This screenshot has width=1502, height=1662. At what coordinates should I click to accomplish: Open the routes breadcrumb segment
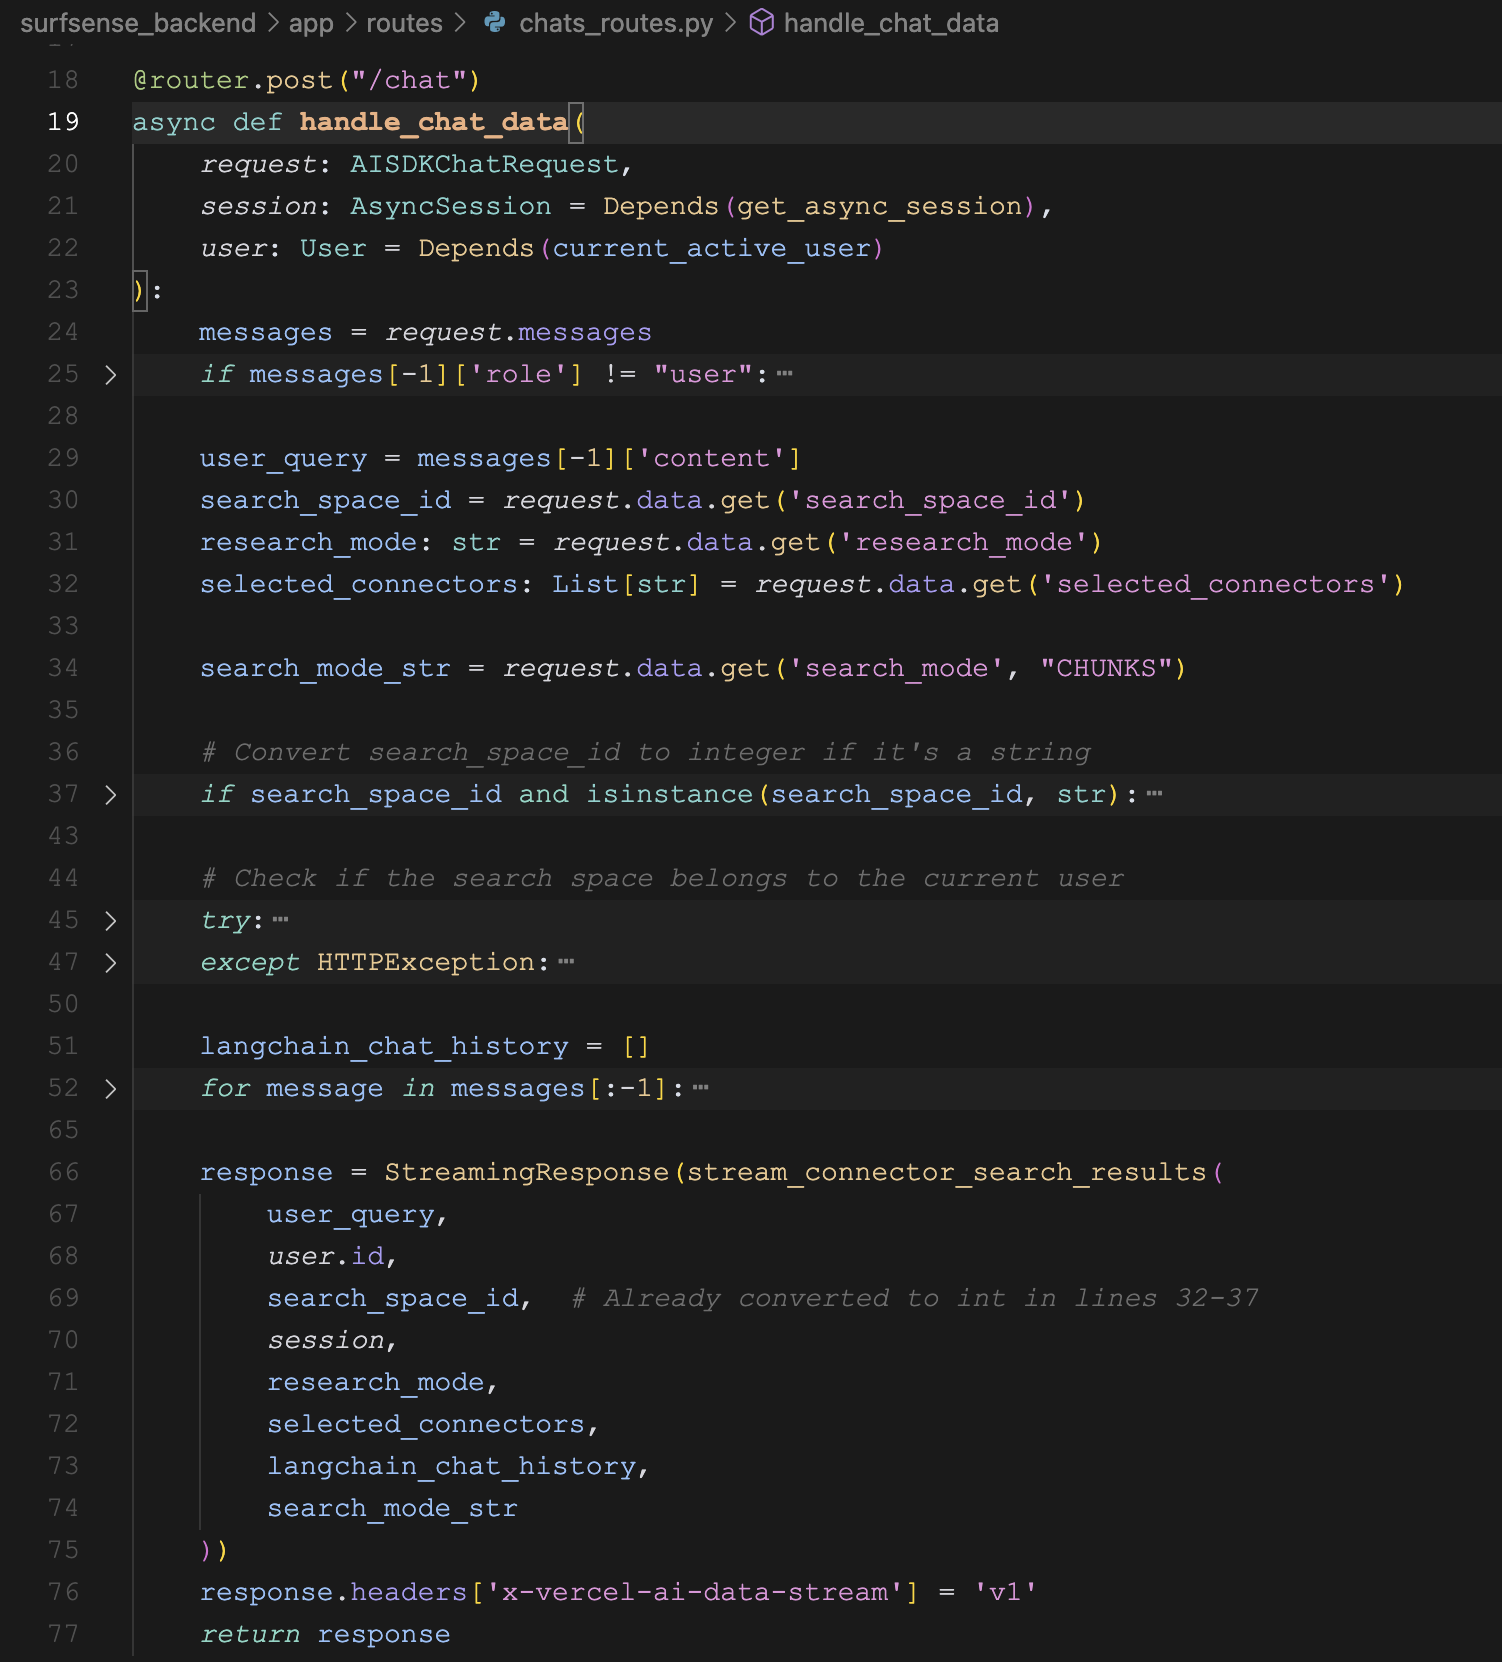(x=404, y=23)
